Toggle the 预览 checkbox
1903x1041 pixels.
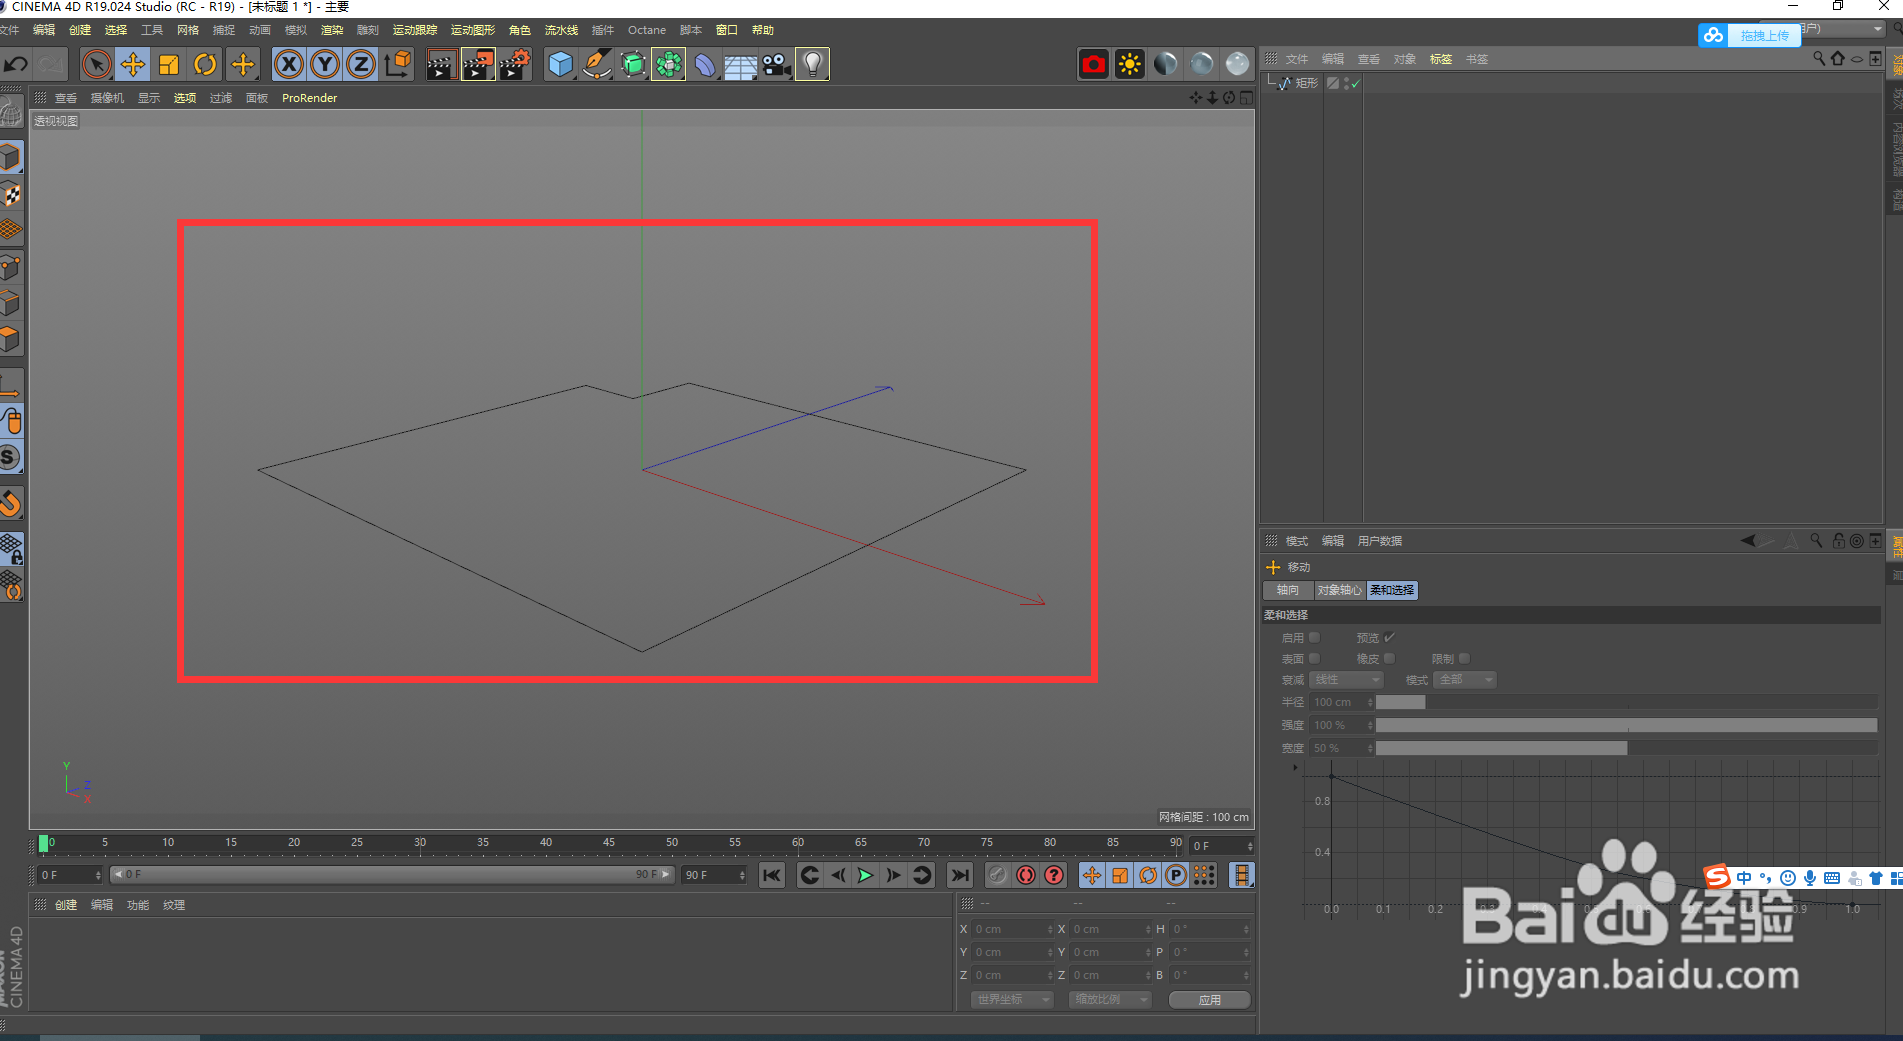coord(1389,637)
